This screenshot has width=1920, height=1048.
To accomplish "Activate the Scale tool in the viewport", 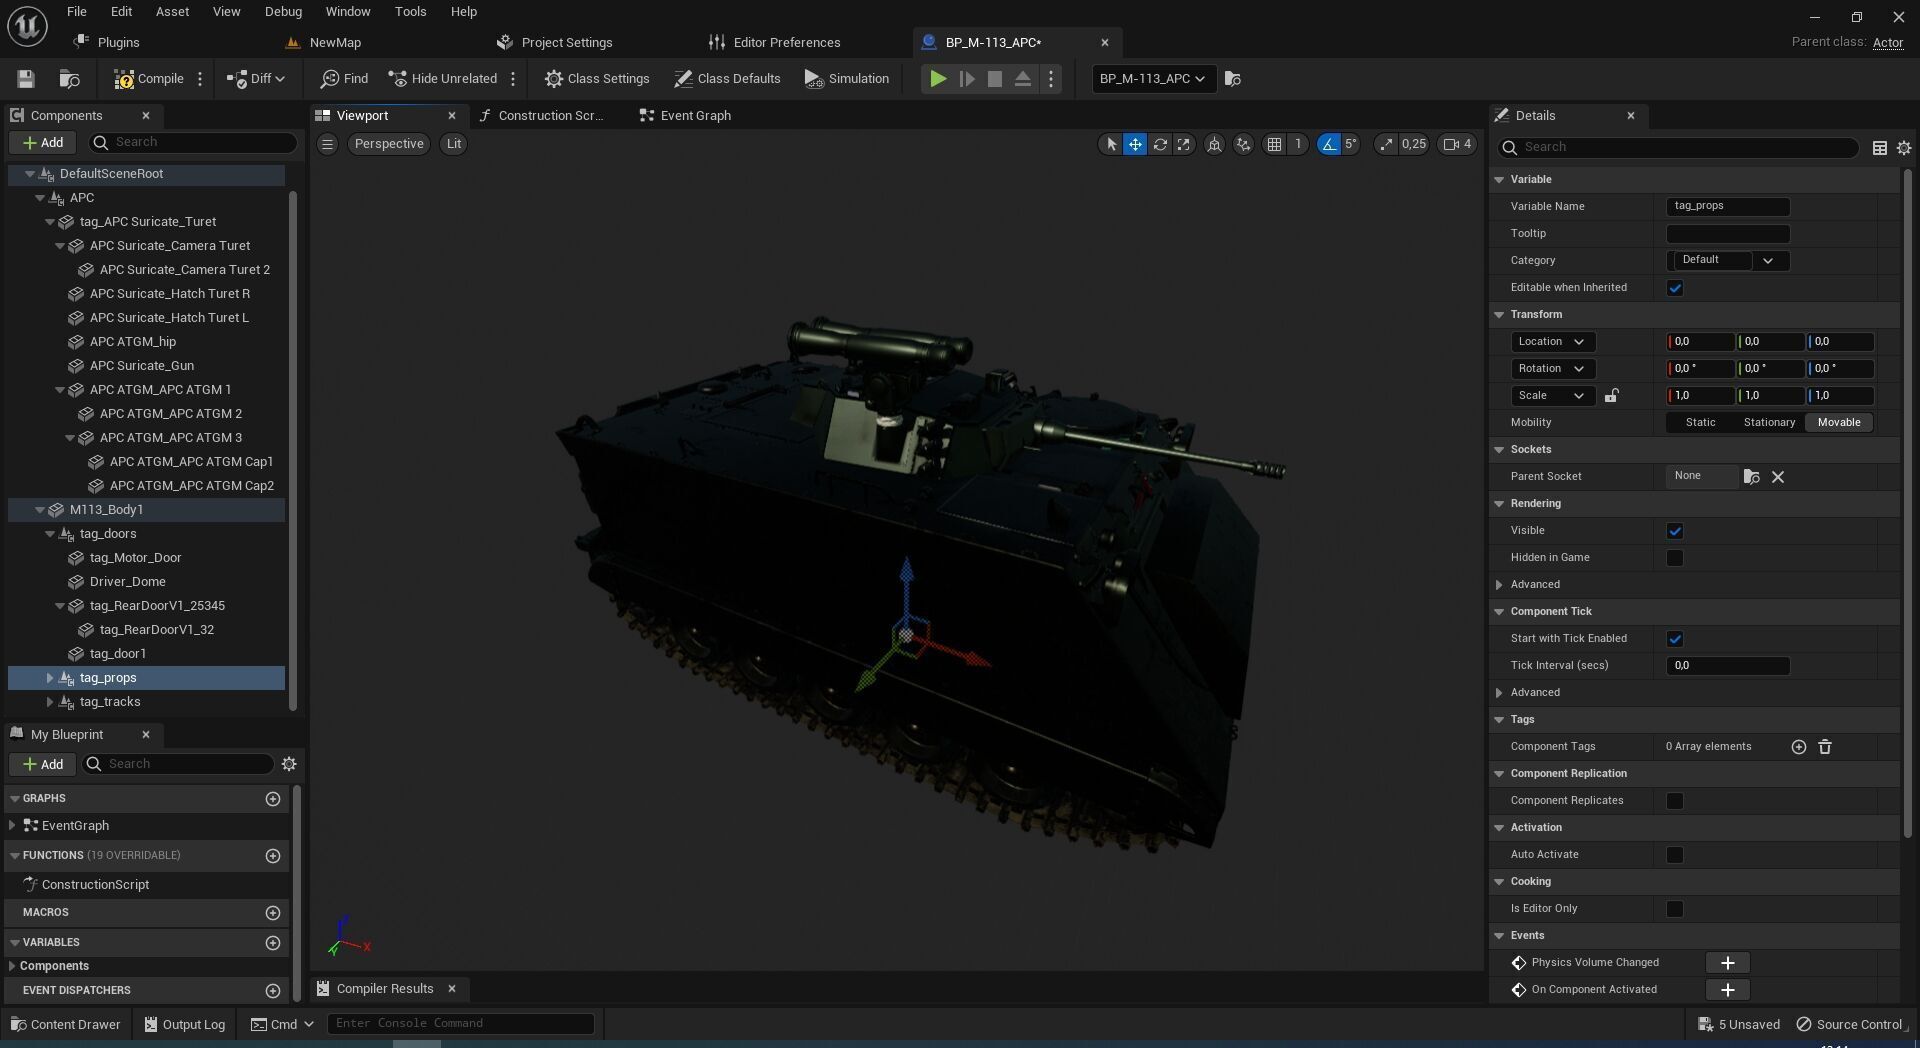I will 1184,144.
